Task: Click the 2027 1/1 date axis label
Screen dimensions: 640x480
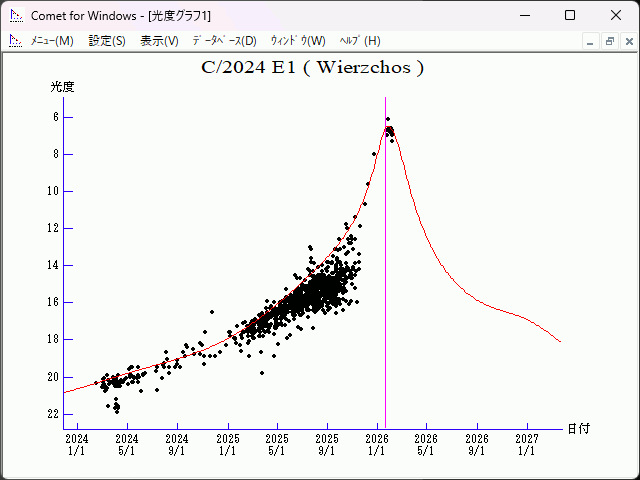Action: tap(526, 444)
